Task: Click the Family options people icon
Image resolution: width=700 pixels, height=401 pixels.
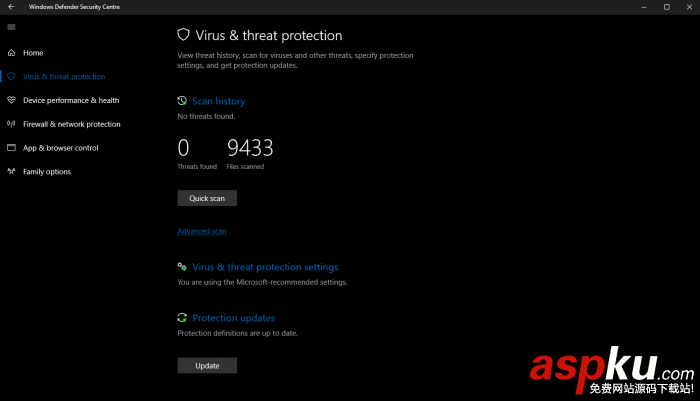Action: coord(11,172)
